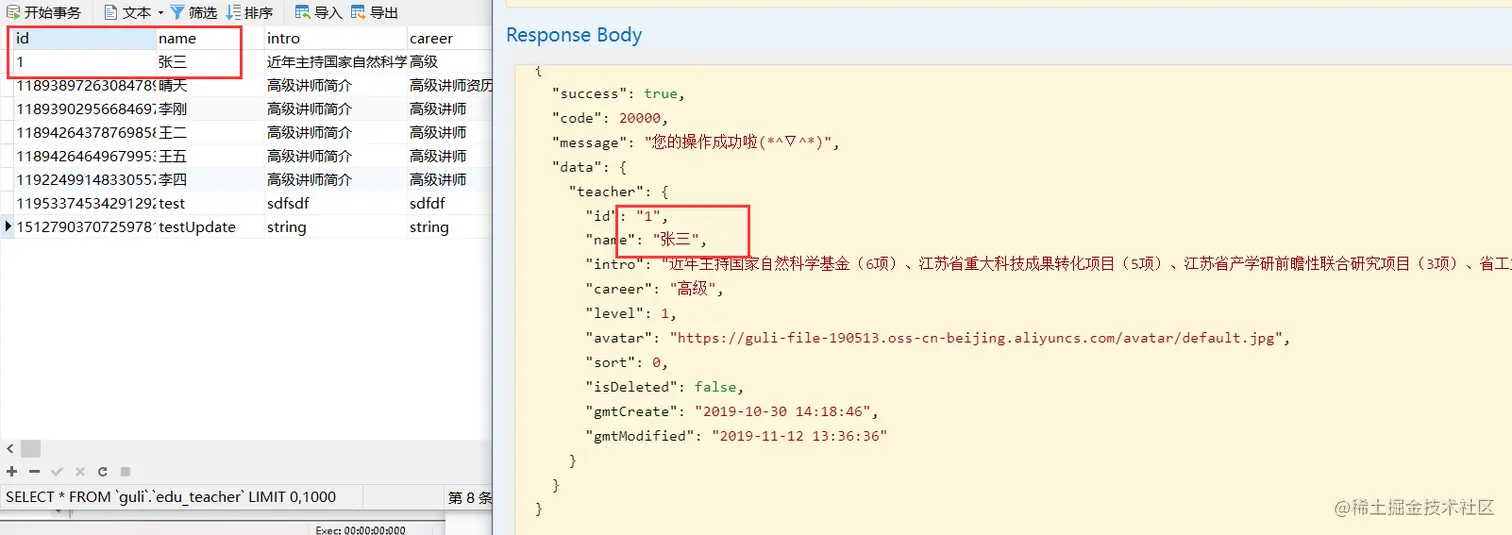
Task: Click id cell starting 1189389726308478
Action: pyautogui.click(x=84, y=85)
